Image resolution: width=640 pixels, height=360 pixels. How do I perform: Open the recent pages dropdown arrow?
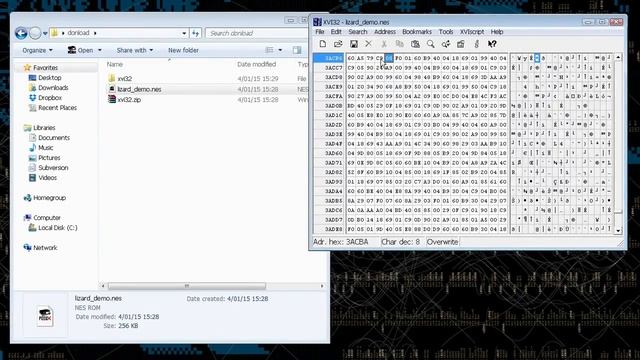click(x=45, y=33)
